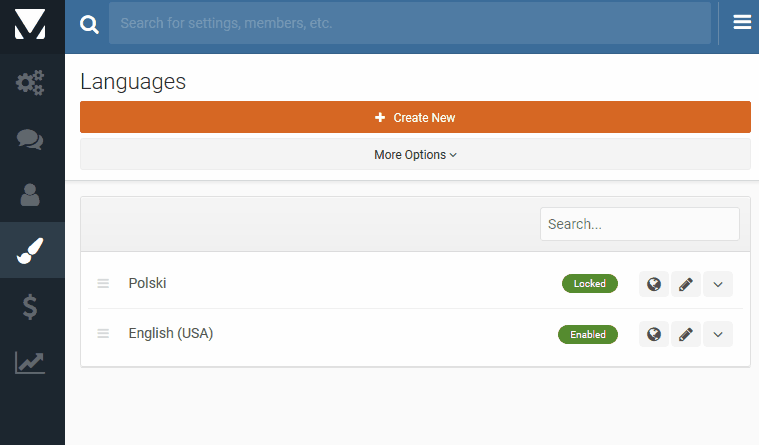Click the globe translate icon for Polski
This screenshot has height=445, width=759.
[654, 284]
